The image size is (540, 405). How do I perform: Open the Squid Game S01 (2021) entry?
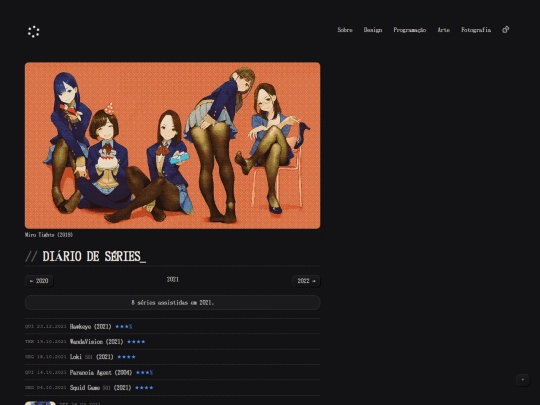click(x=100, y=387)
